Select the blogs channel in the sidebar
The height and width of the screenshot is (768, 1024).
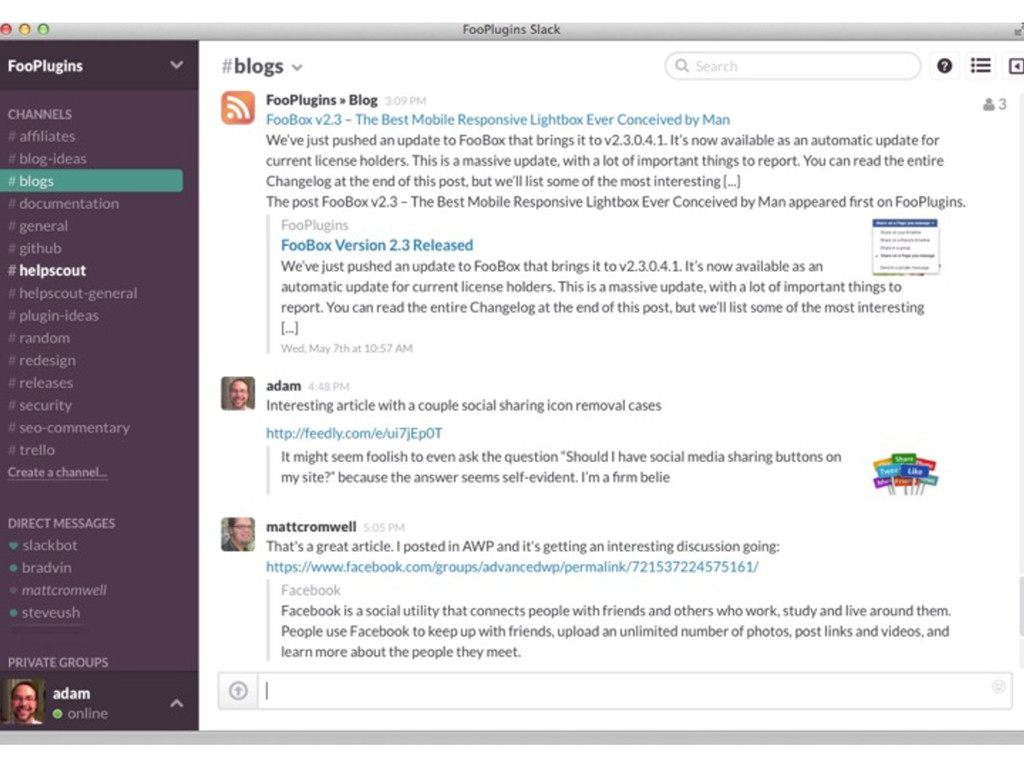click(x=91, y=181)
